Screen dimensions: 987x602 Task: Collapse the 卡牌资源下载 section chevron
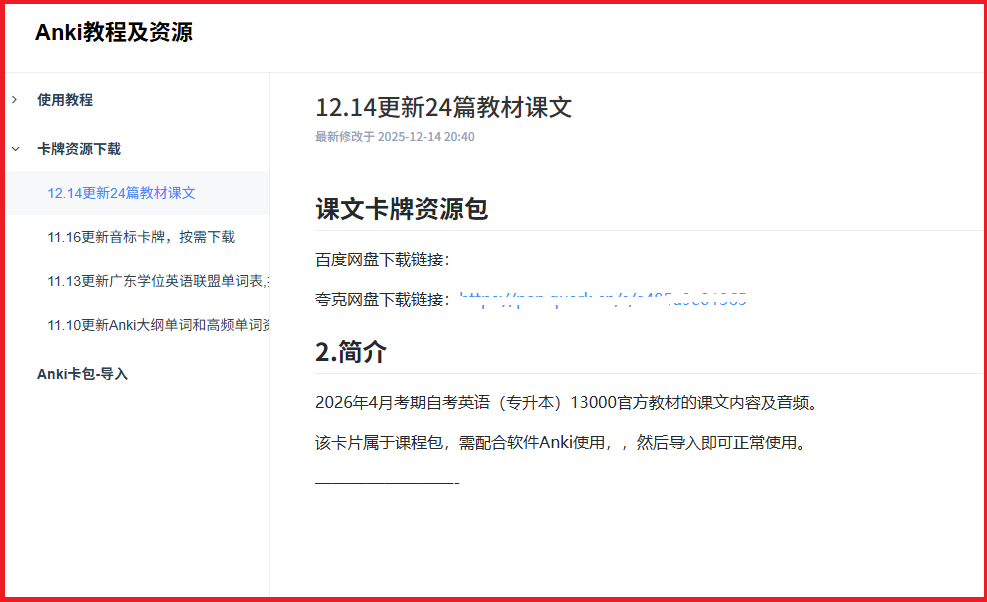[x=13, y=148]
